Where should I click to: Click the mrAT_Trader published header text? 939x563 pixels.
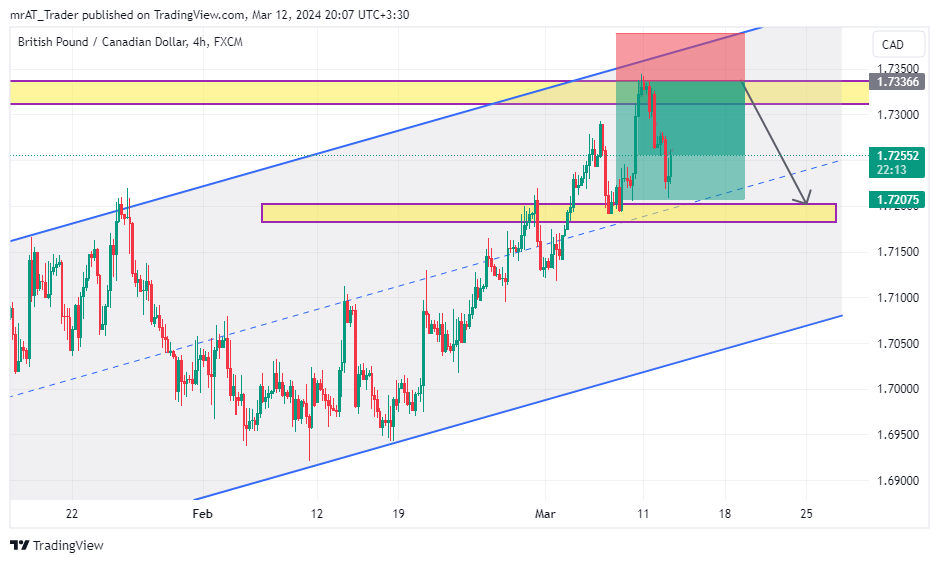click(210, 15)
